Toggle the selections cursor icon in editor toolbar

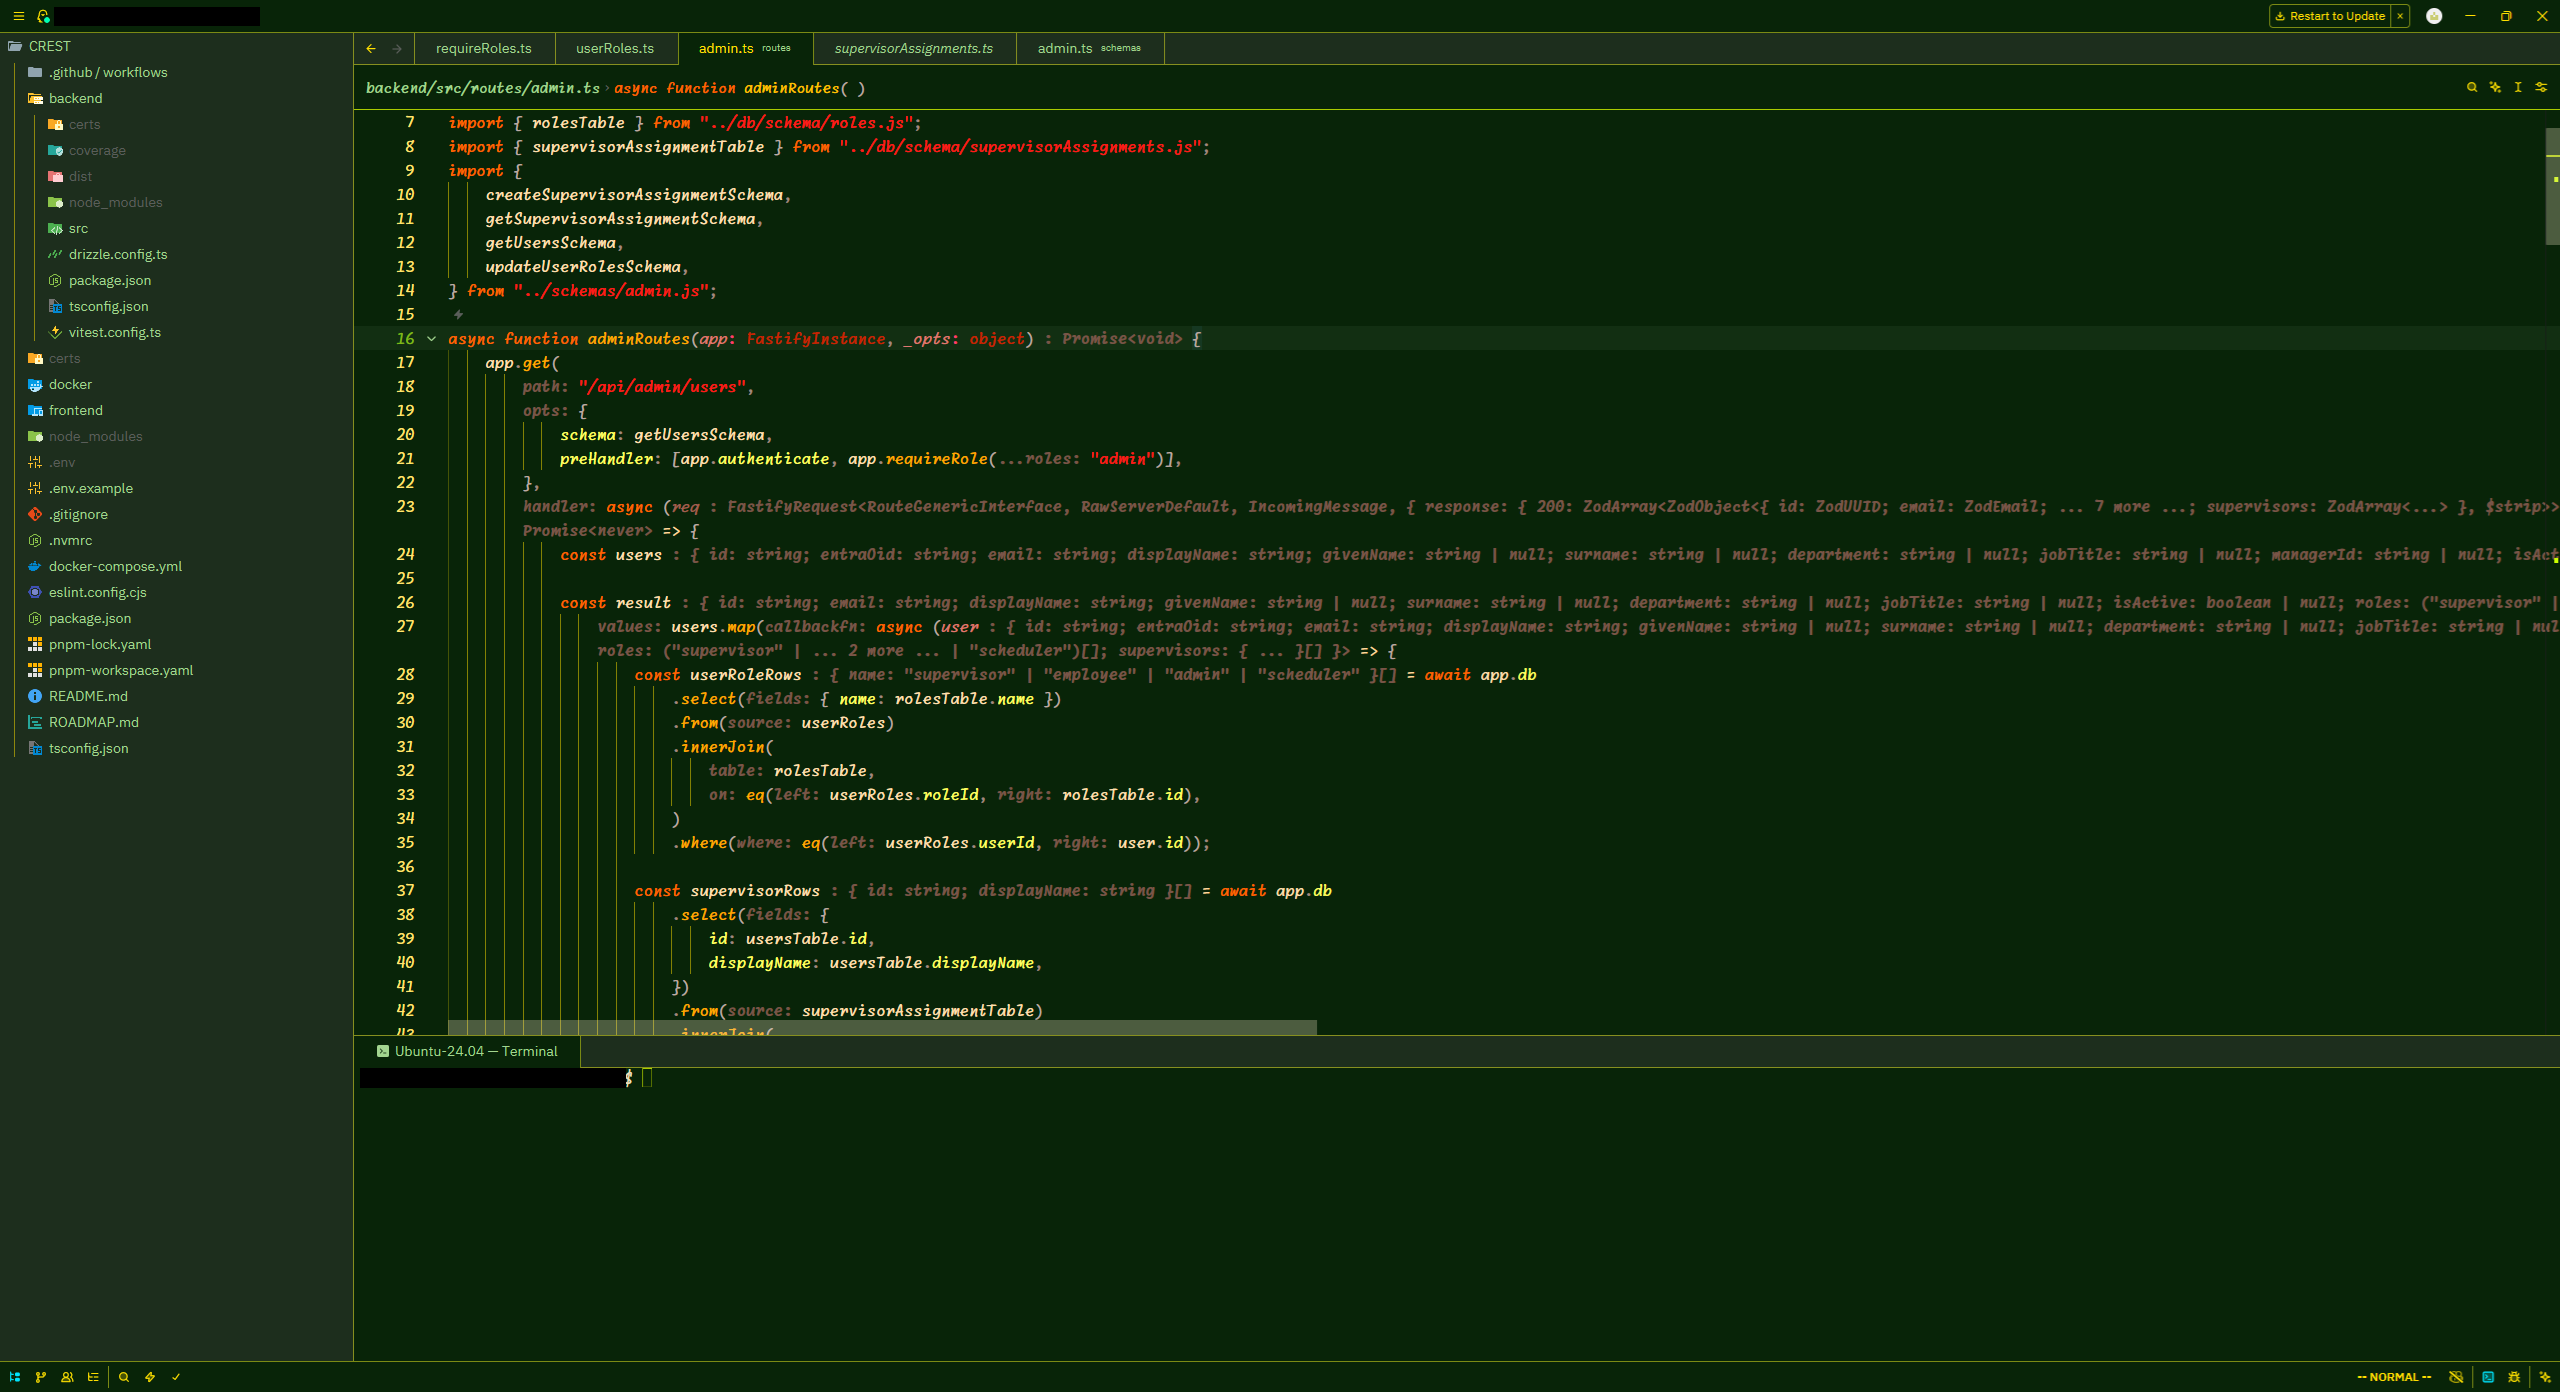(2518, 88)
